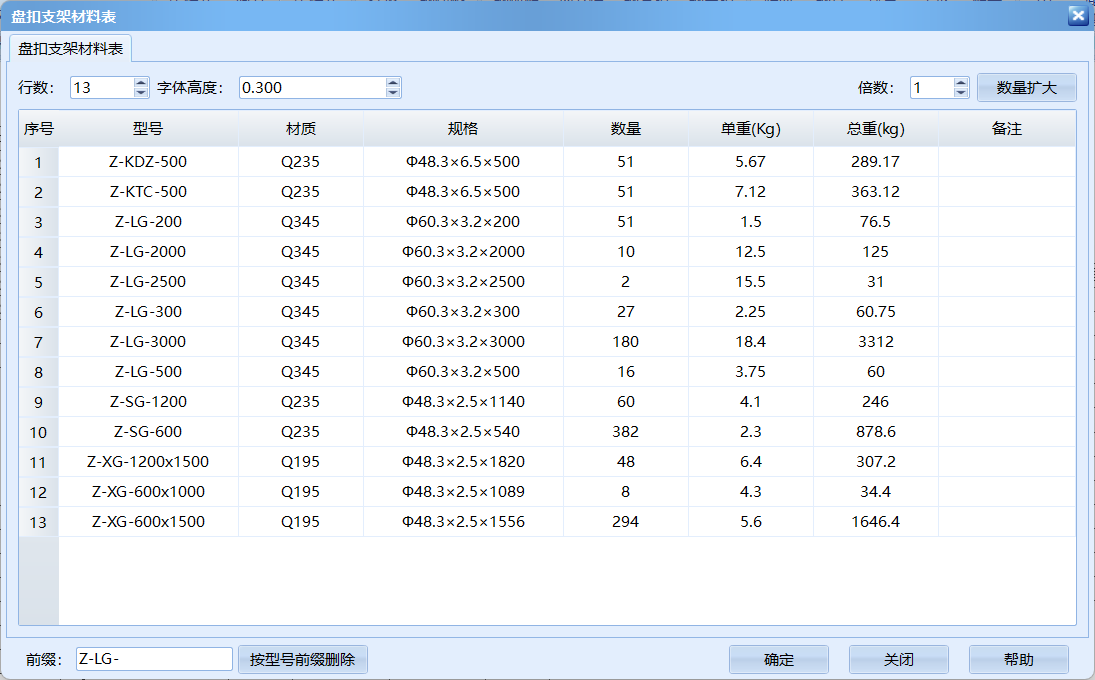Click the 按型号前缀删除 button
The height and width of the screenshot is (680, 1095).
point(301,659)
